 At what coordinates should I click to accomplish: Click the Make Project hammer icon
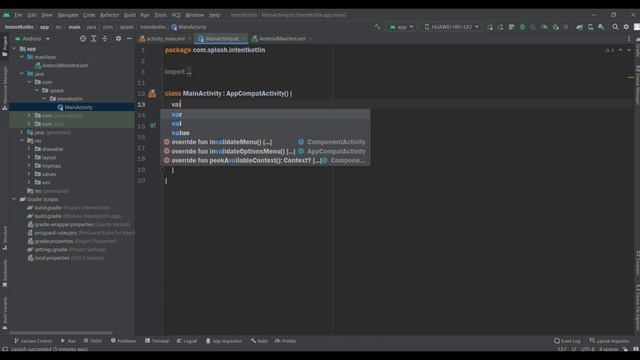pos(378,27)
